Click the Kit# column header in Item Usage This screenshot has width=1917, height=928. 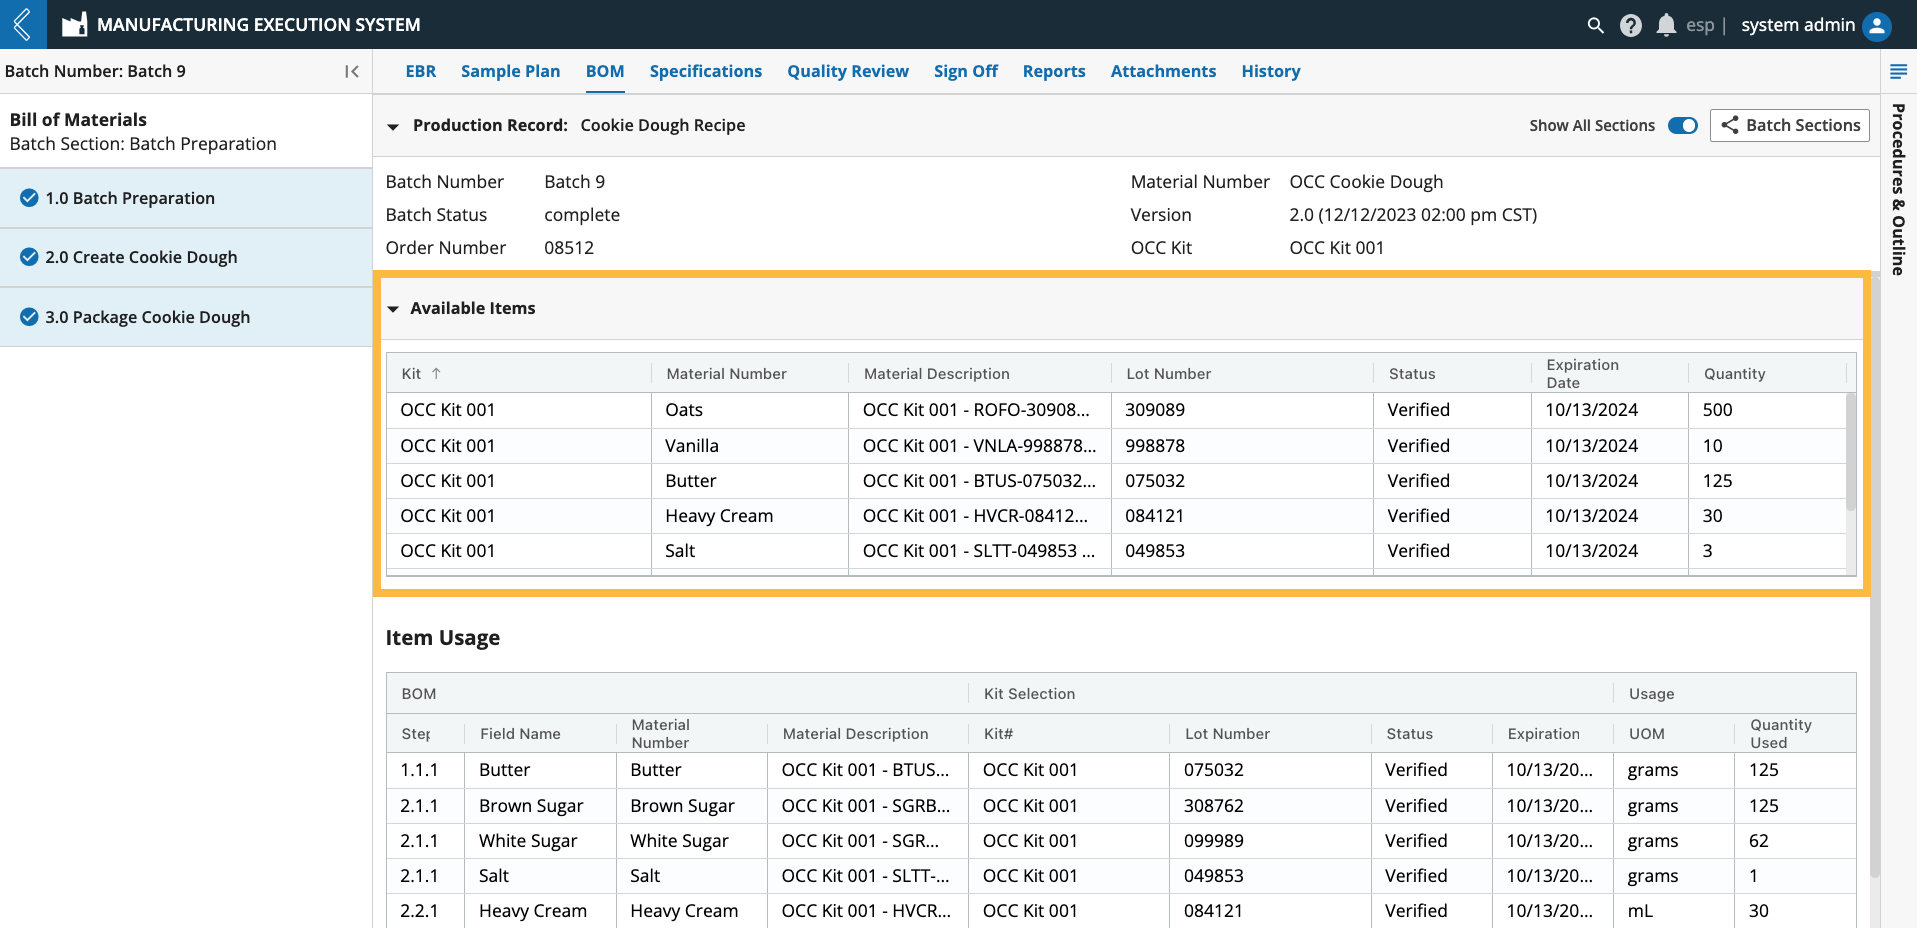[x=998, y=733]
